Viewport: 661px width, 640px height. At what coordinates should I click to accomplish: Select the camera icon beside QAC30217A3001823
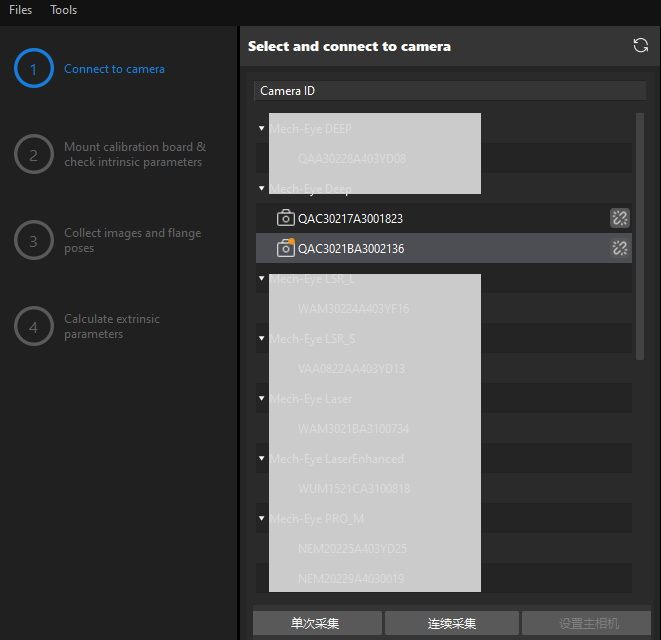(285, 218)
